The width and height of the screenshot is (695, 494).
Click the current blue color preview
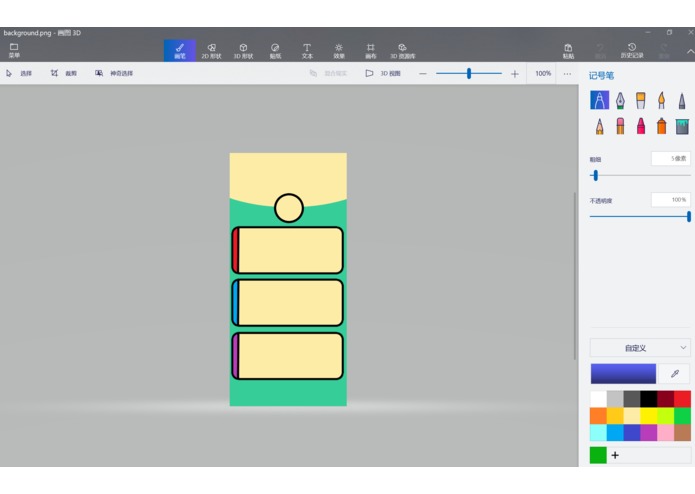coord(623,373)
